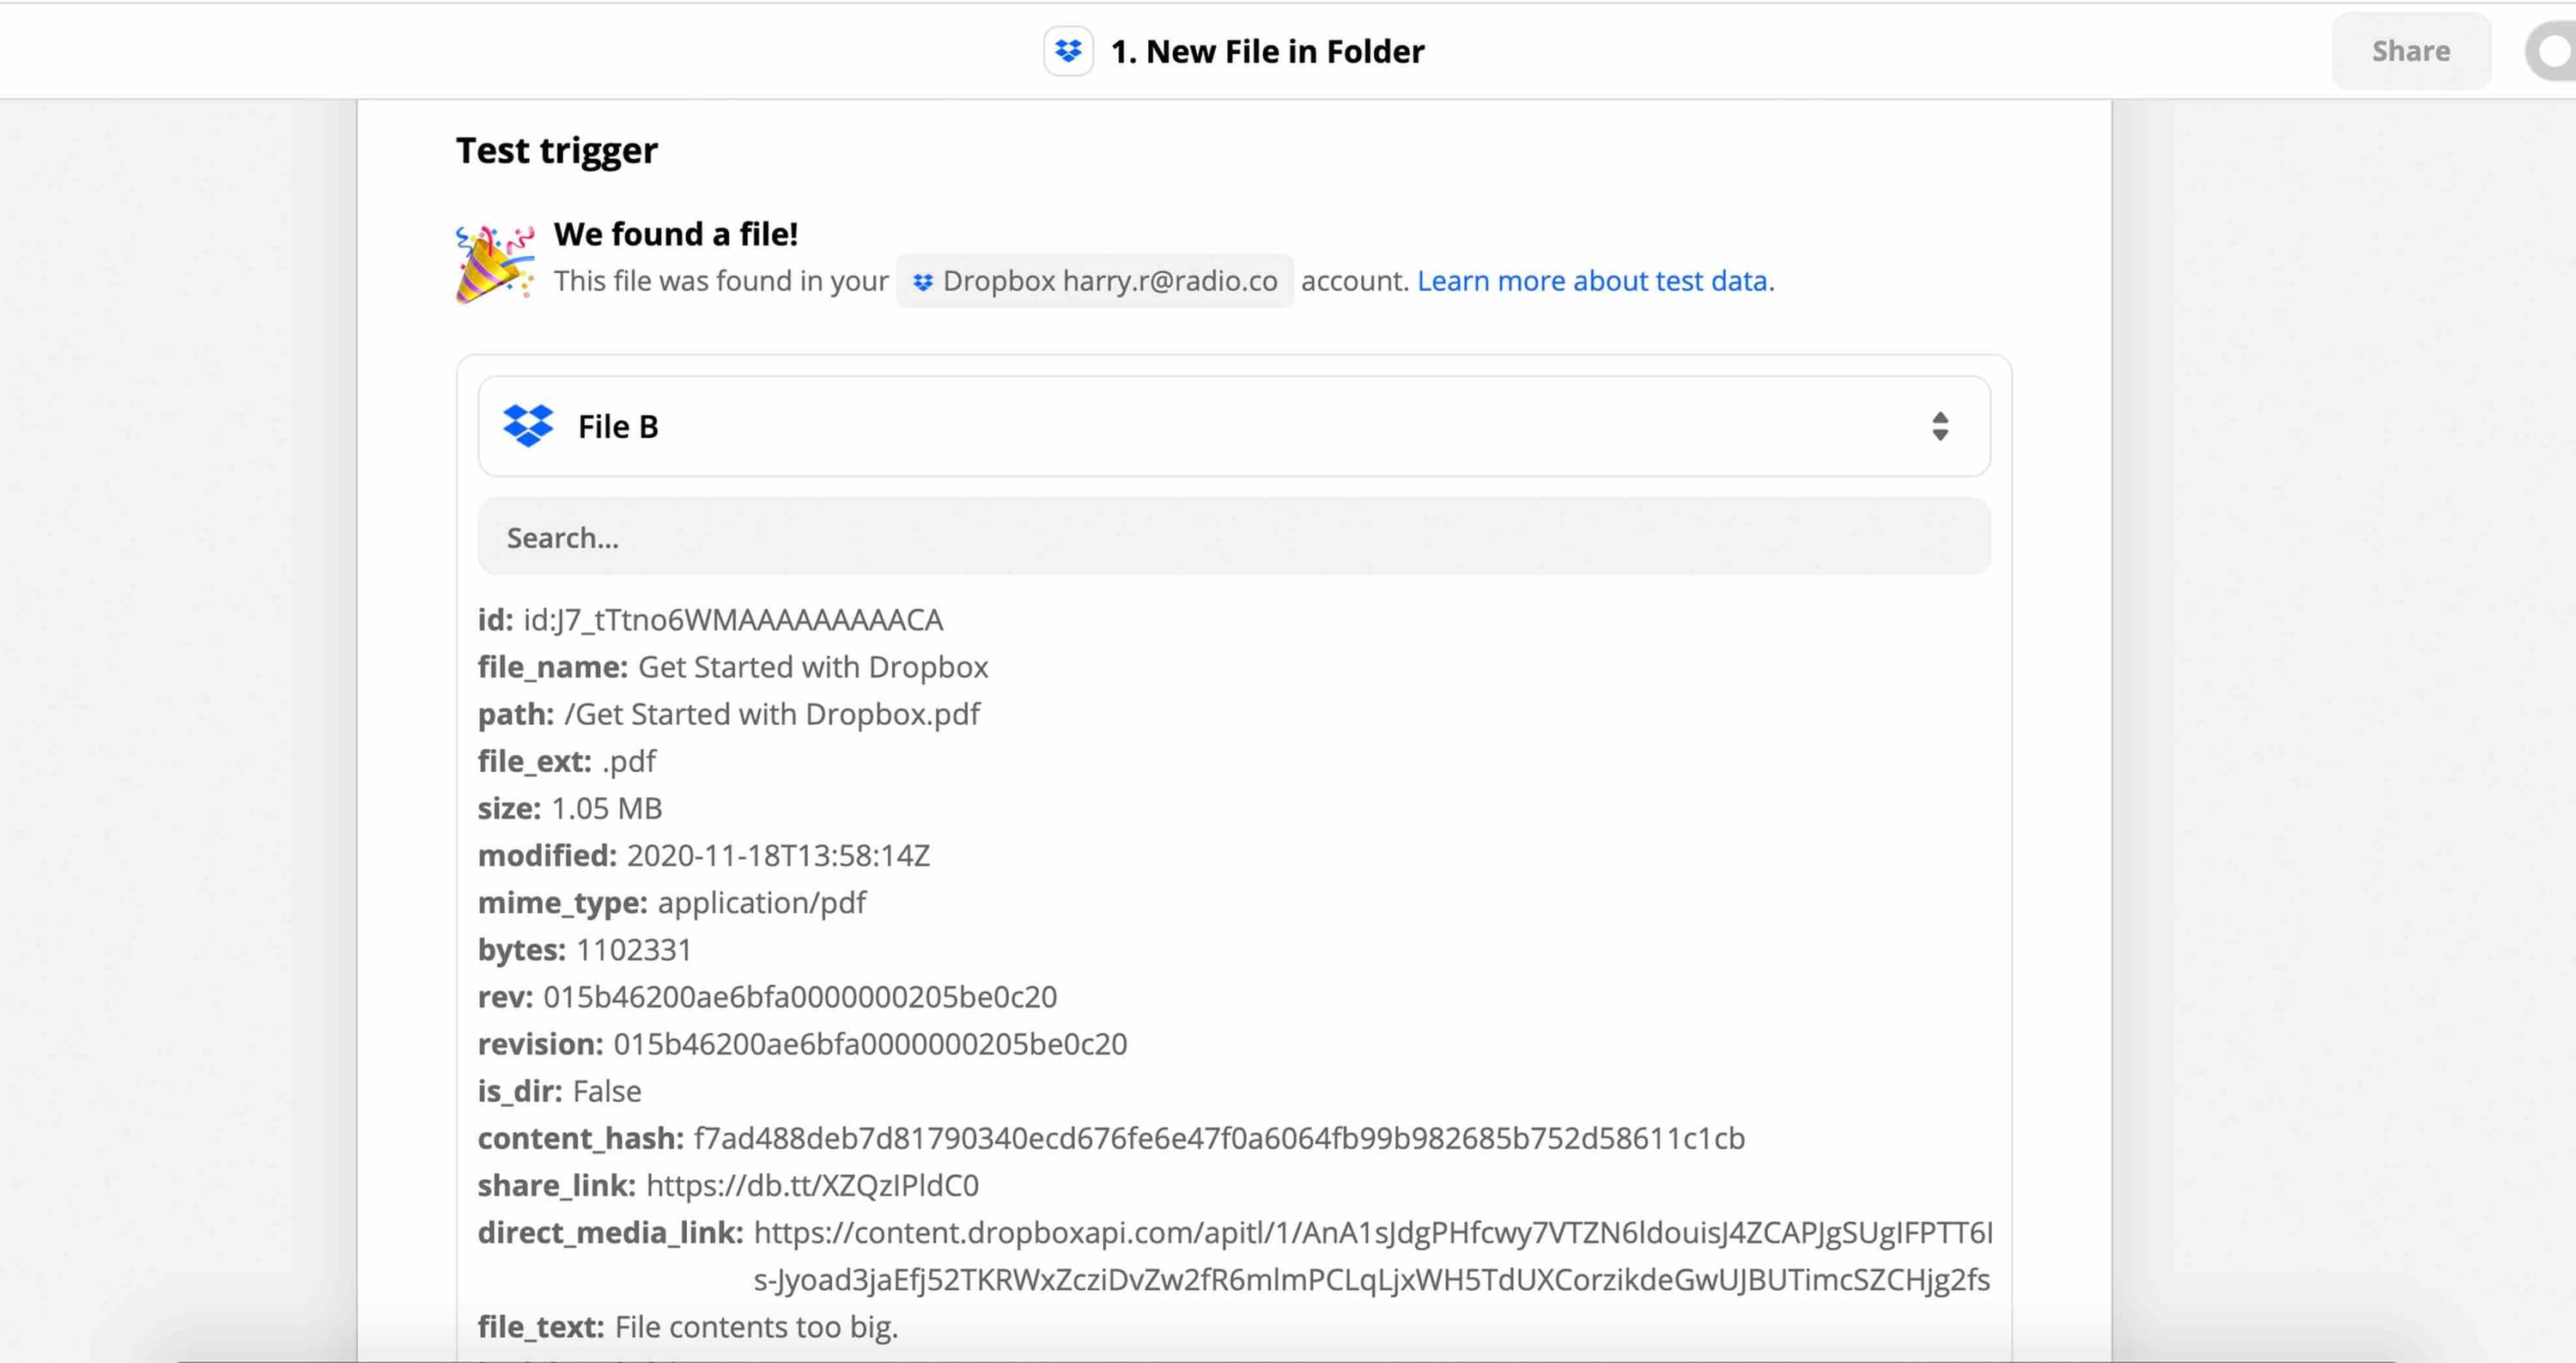
Task: Expand the File B sample selector arrows
Action: (1939, 426)
